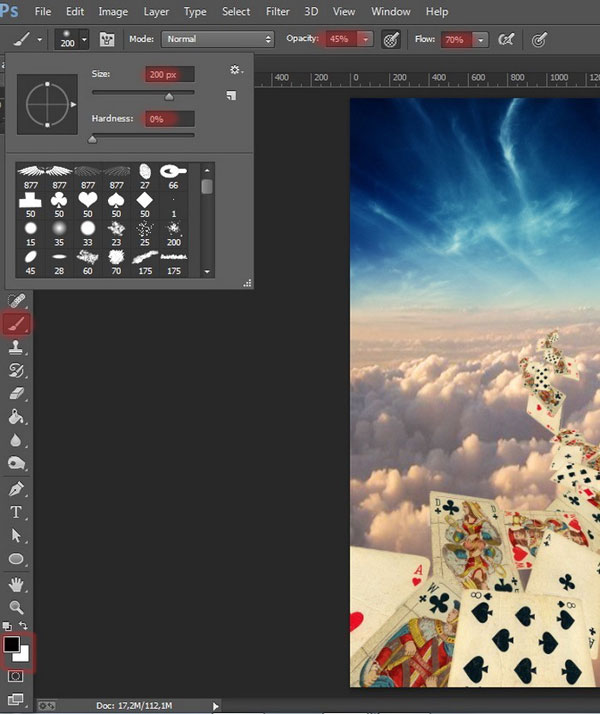
Task: Open the Window menu
Action: (391, 11)
